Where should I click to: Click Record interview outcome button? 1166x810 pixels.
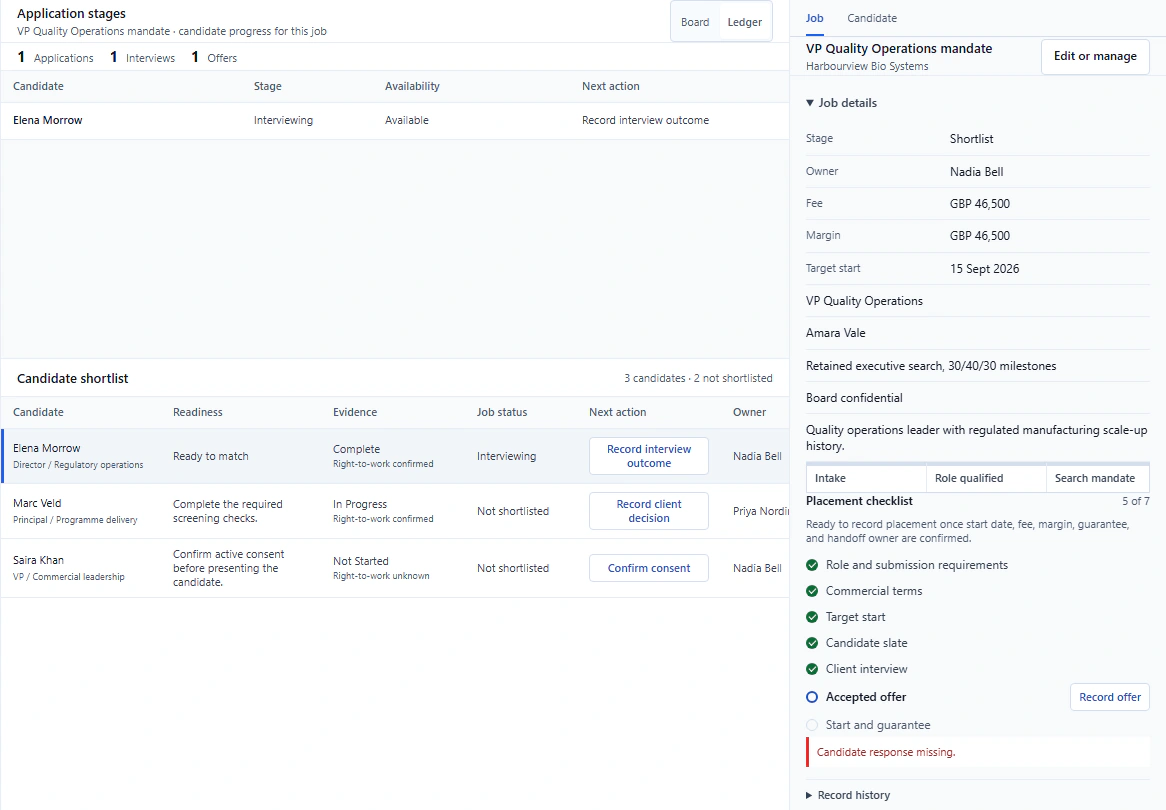click(648, 456)
